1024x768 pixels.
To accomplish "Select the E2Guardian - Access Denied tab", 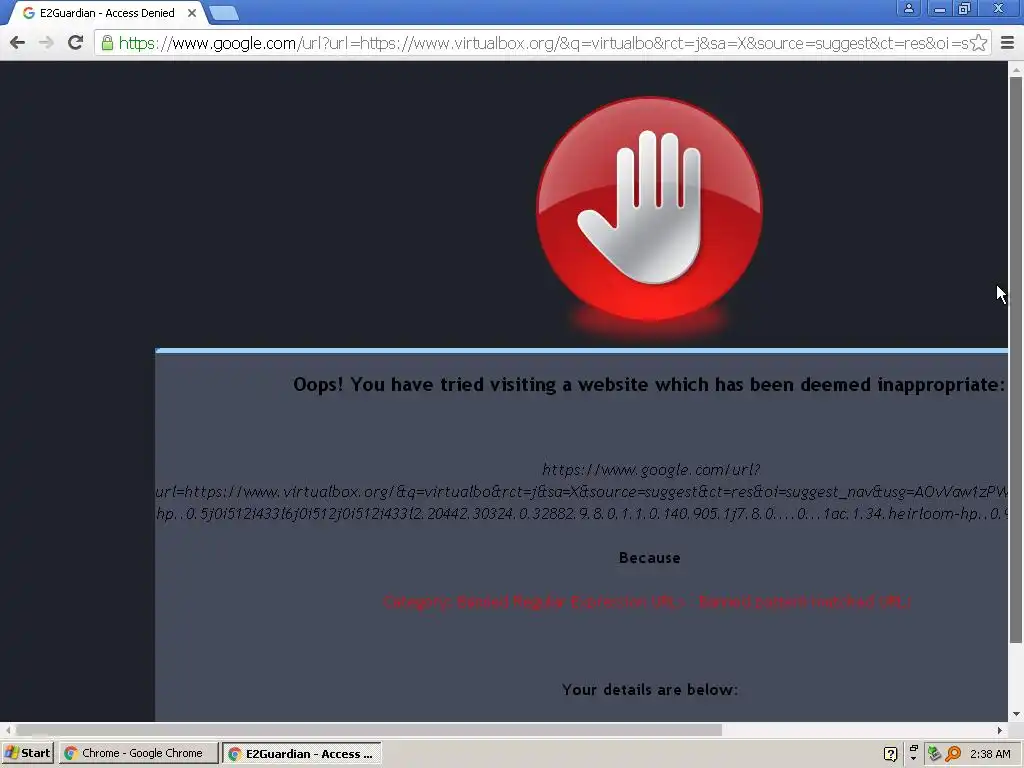I will (x=107, y=13).
